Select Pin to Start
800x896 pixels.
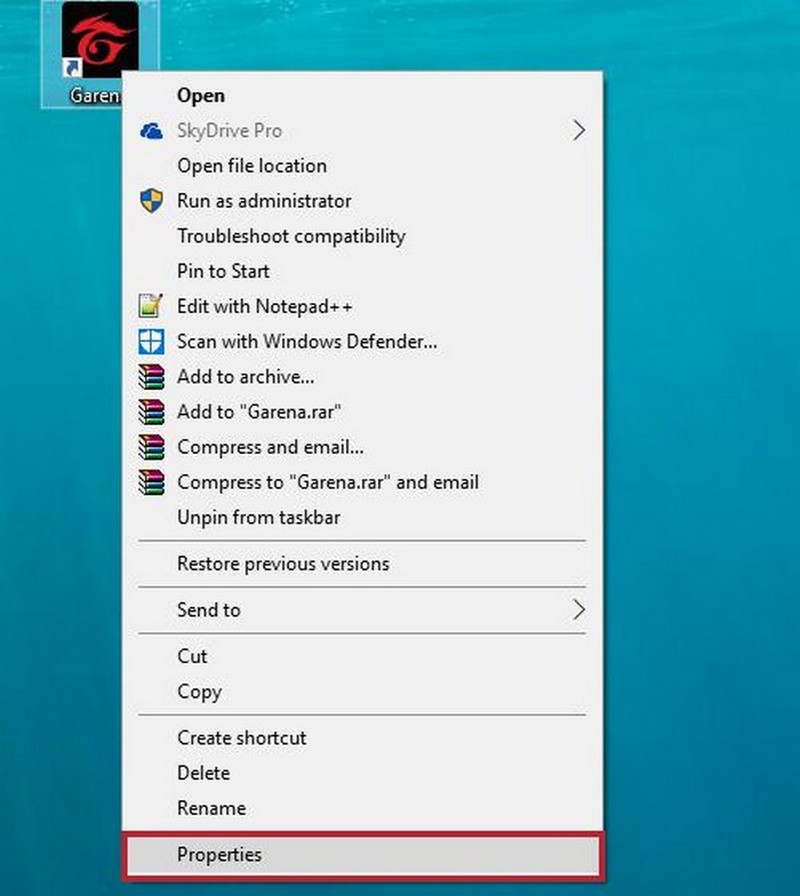pos(362,271)
